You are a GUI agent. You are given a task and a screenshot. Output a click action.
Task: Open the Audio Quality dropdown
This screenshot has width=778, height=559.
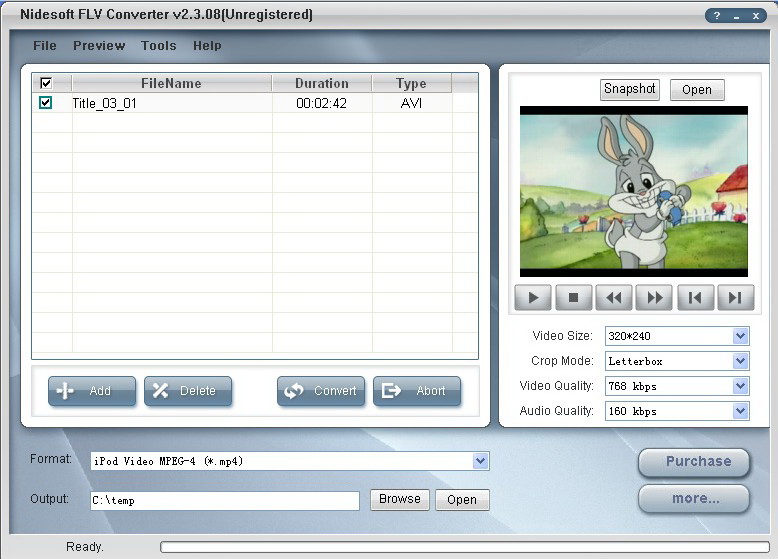(x=740, y=411)
